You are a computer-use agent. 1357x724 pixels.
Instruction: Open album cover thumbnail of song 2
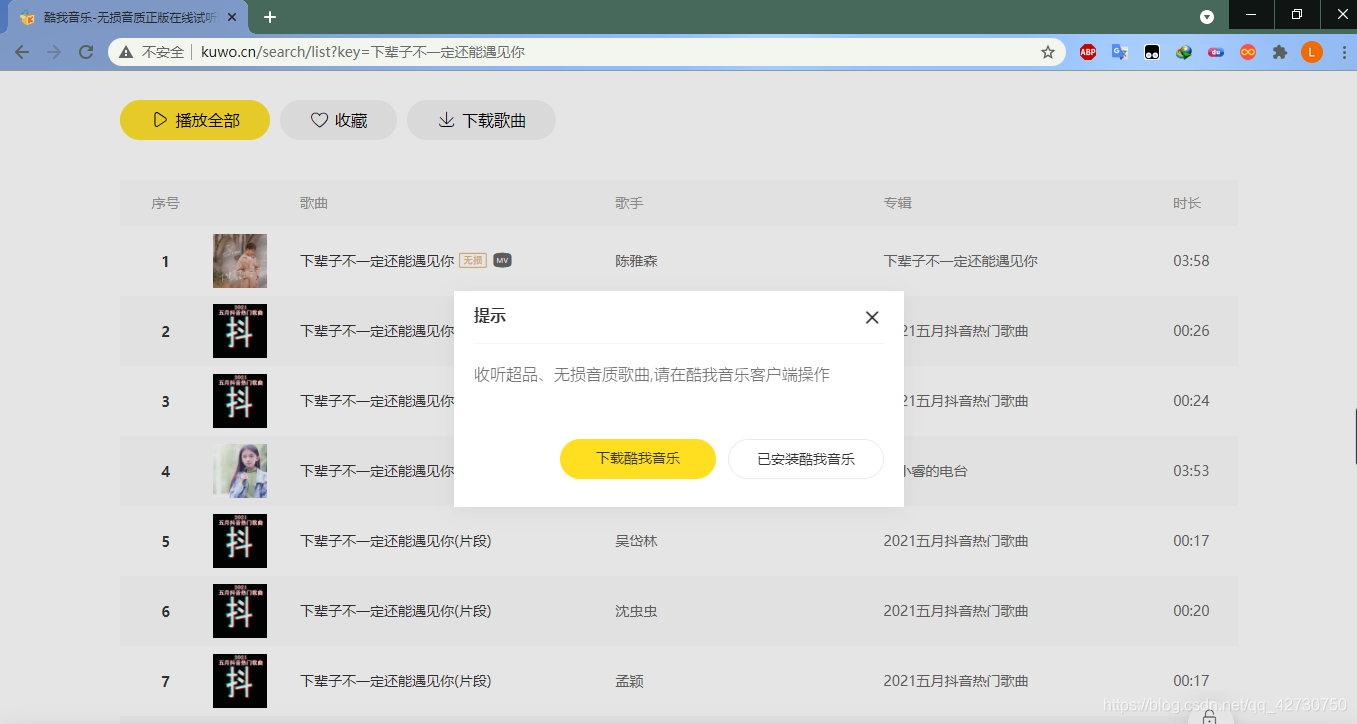[240, 331]
